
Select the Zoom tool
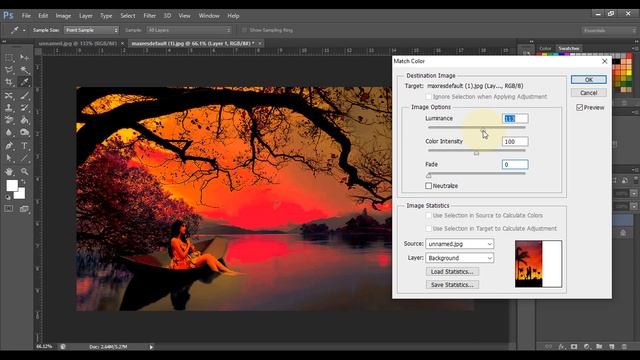[x=24, y=171]
